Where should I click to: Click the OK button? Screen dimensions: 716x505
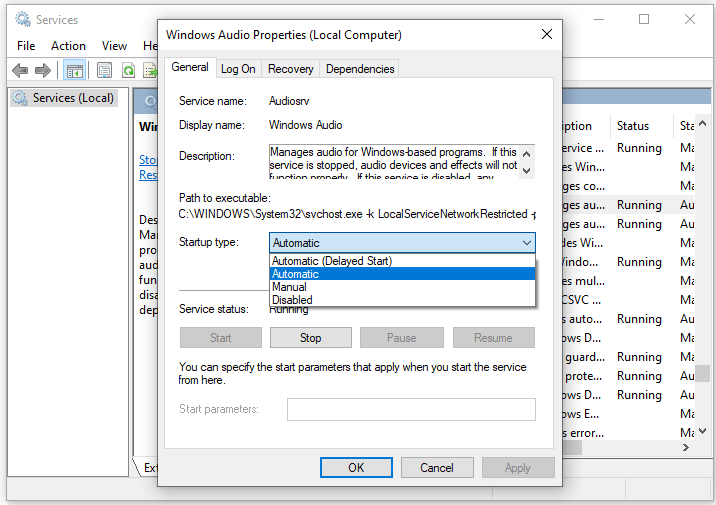click(356, 468)
